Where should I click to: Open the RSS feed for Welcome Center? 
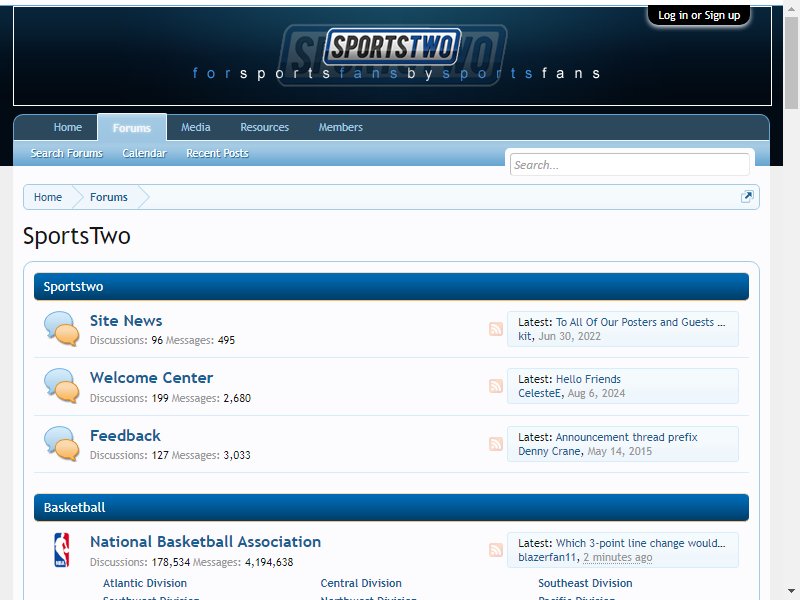(x=496, y=386)
